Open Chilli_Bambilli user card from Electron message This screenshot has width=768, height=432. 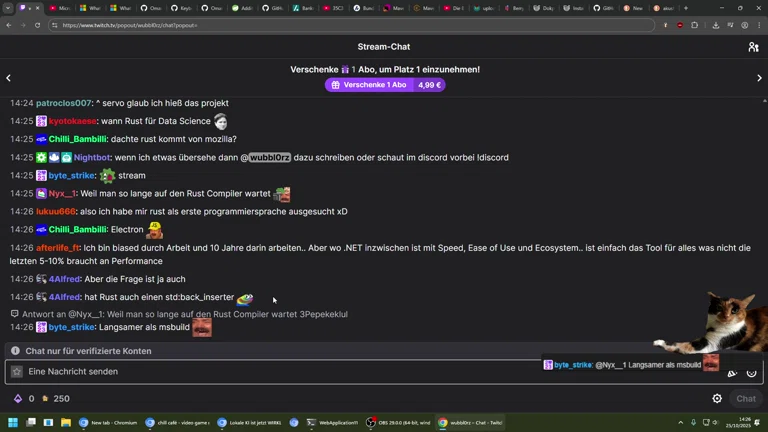coord(78,230)
